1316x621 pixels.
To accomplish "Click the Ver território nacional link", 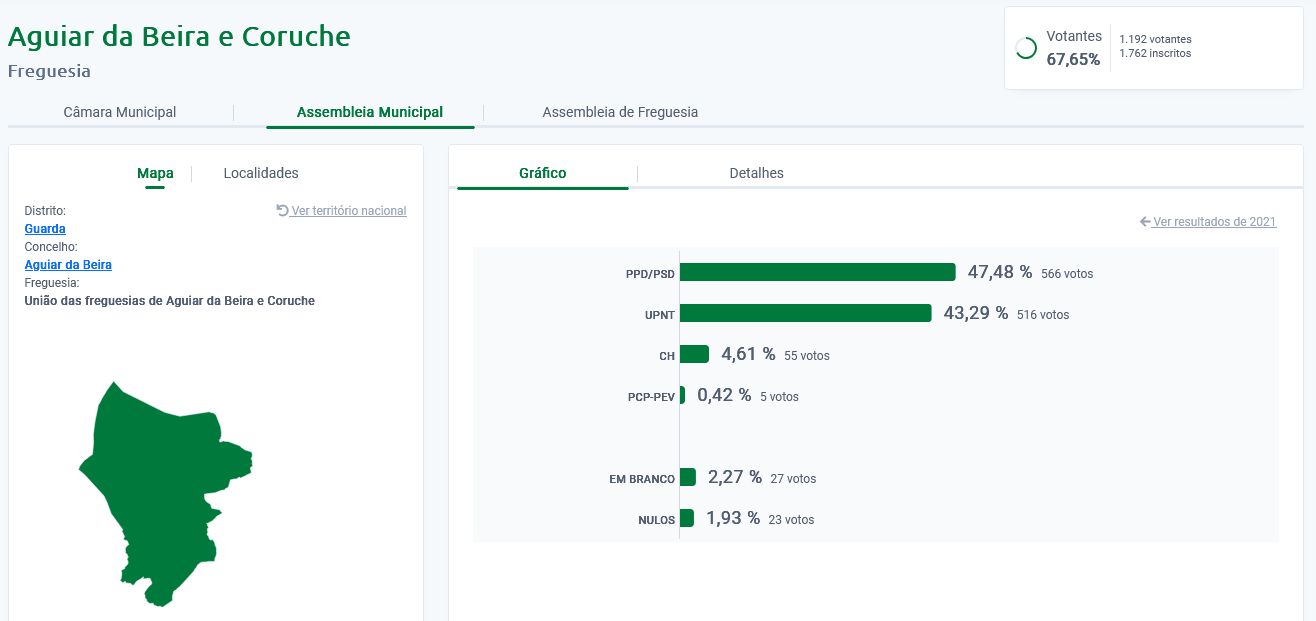I will pyautogui.click(x=349, y=211).
